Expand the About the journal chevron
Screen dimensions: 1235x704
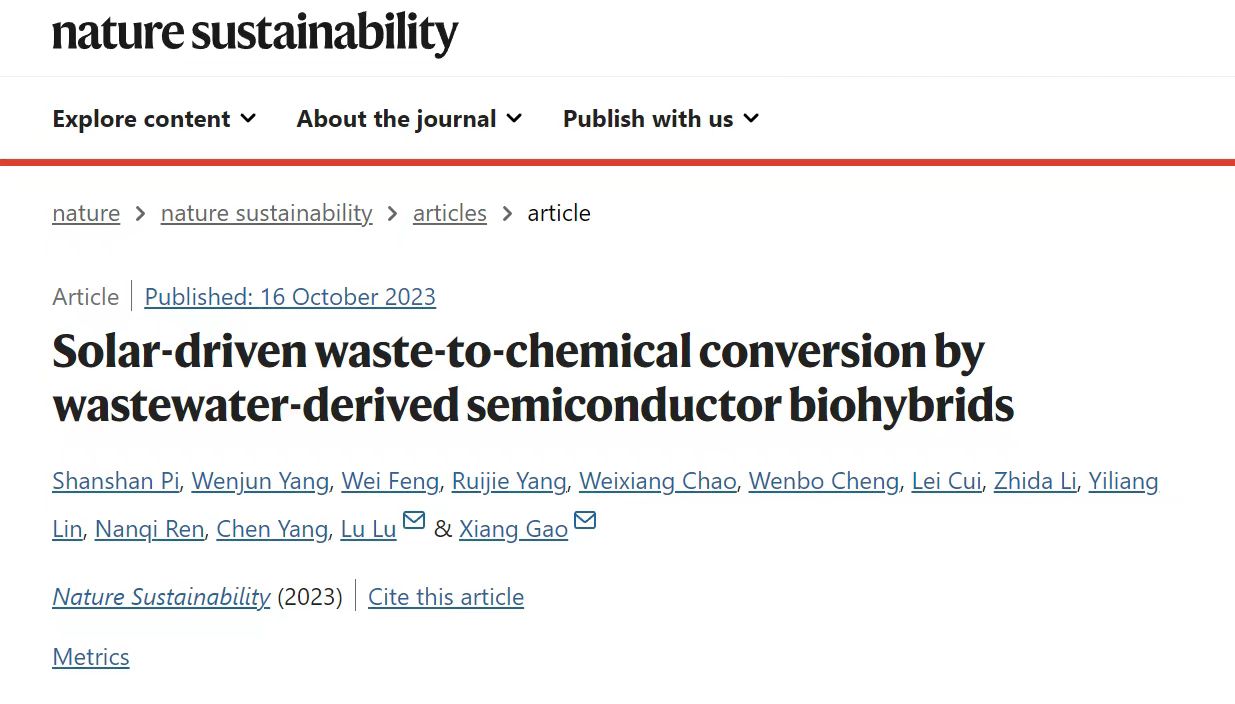click(x=514, y=118)
